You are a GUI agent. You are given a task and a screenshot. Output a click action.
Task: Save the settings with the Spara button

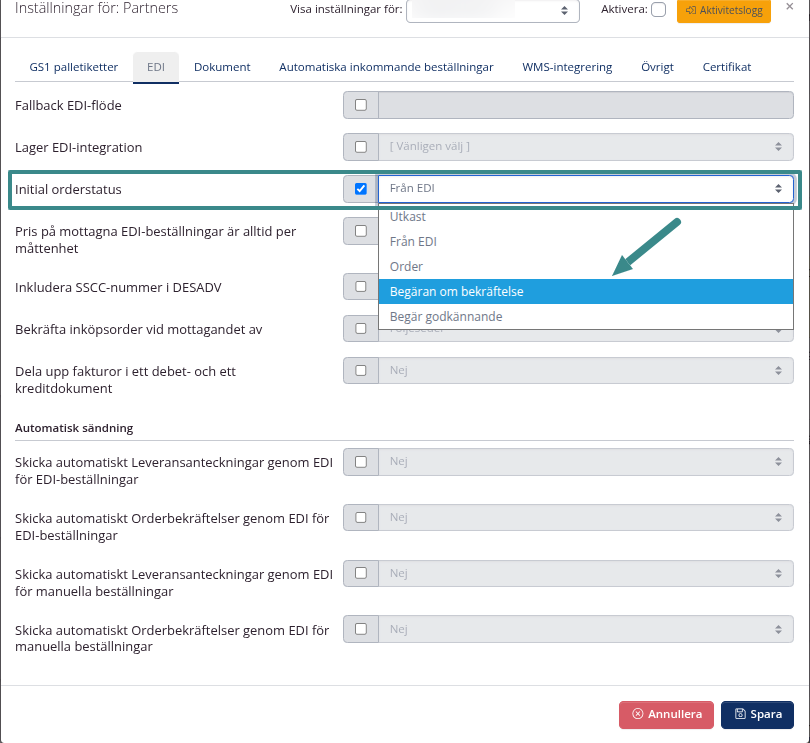coord(757,715)
